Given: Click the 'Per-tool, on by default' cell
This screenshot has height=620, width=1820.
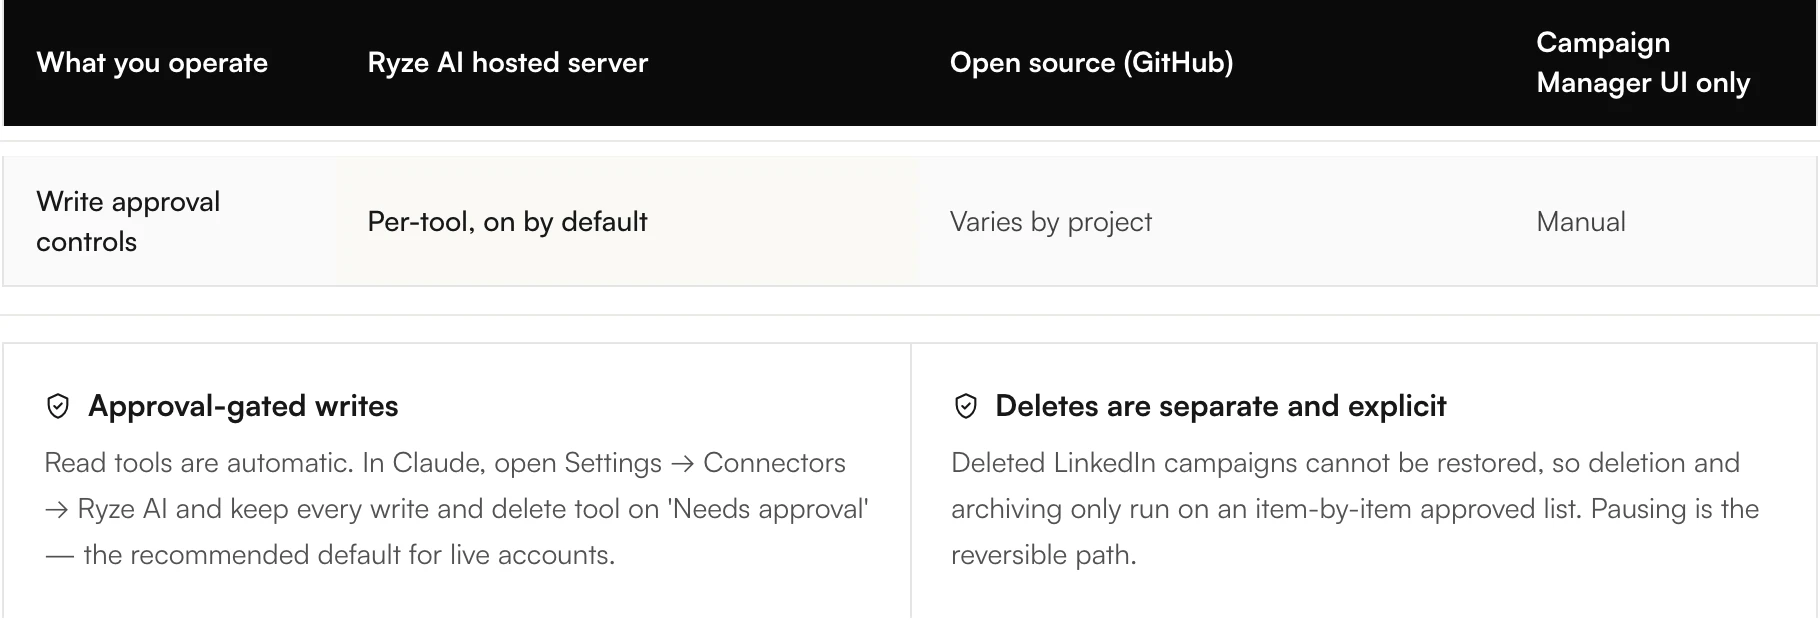Looking at the screenshot, I should 507,222.
